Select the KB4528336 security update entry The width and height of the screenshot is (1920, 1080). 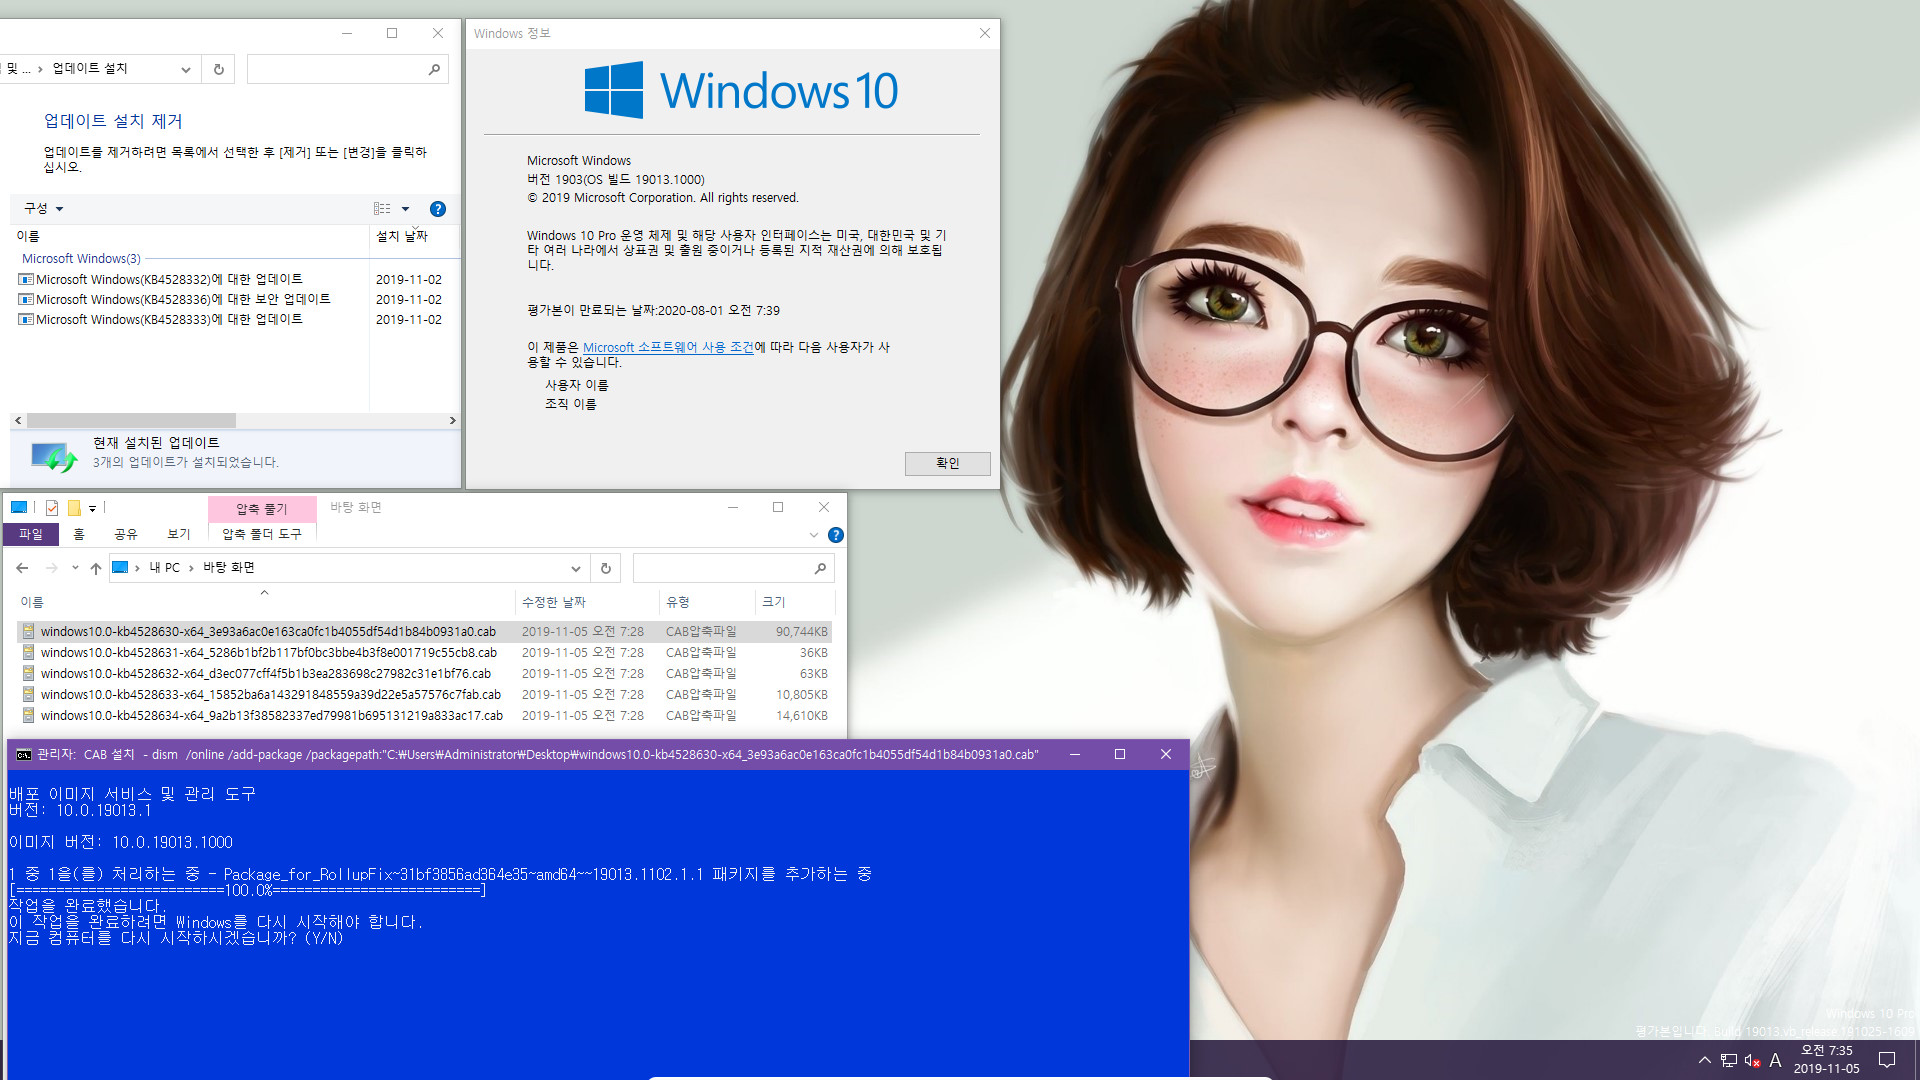[x=174, y=299]
